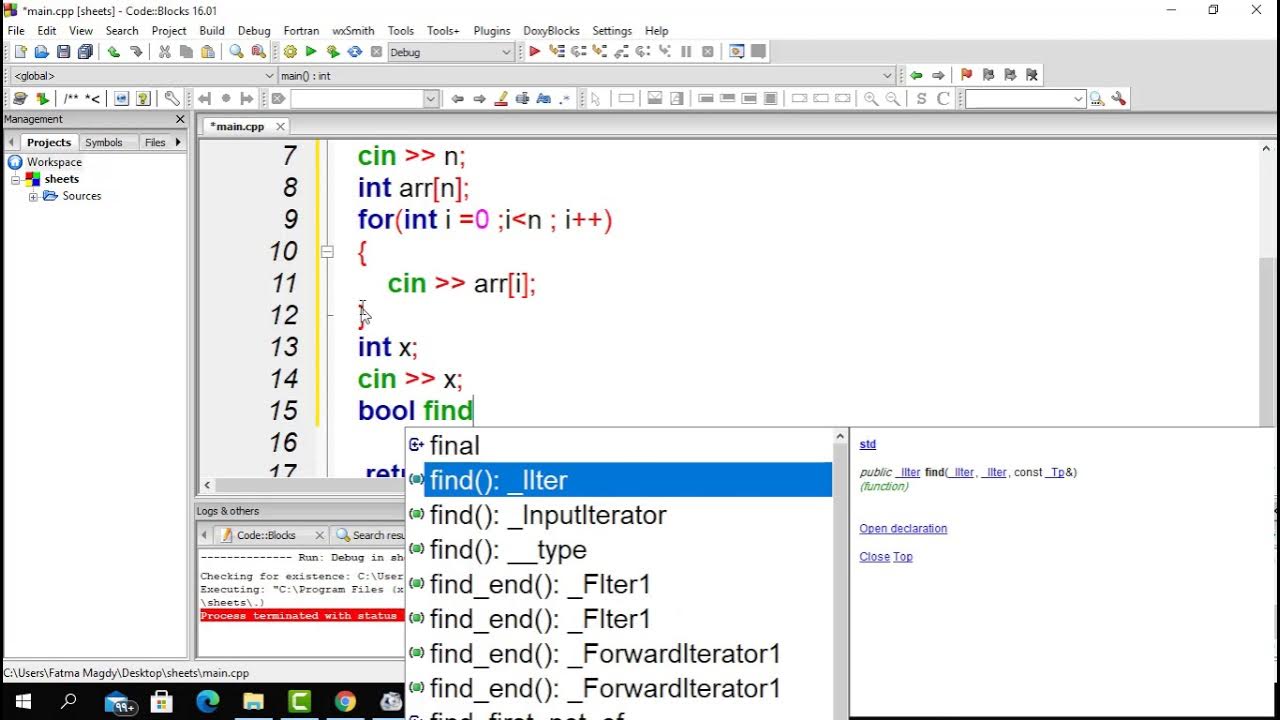Cut selection with the scissors icon
The width and height of the screenshot is (1280, 720).
point(164,52)
